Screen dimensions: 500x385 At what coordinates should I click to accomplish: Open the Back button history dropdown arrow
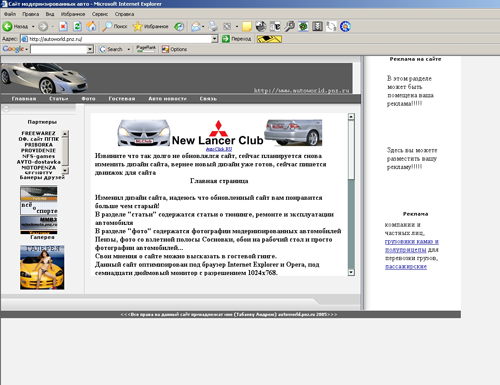pos(33,26)
